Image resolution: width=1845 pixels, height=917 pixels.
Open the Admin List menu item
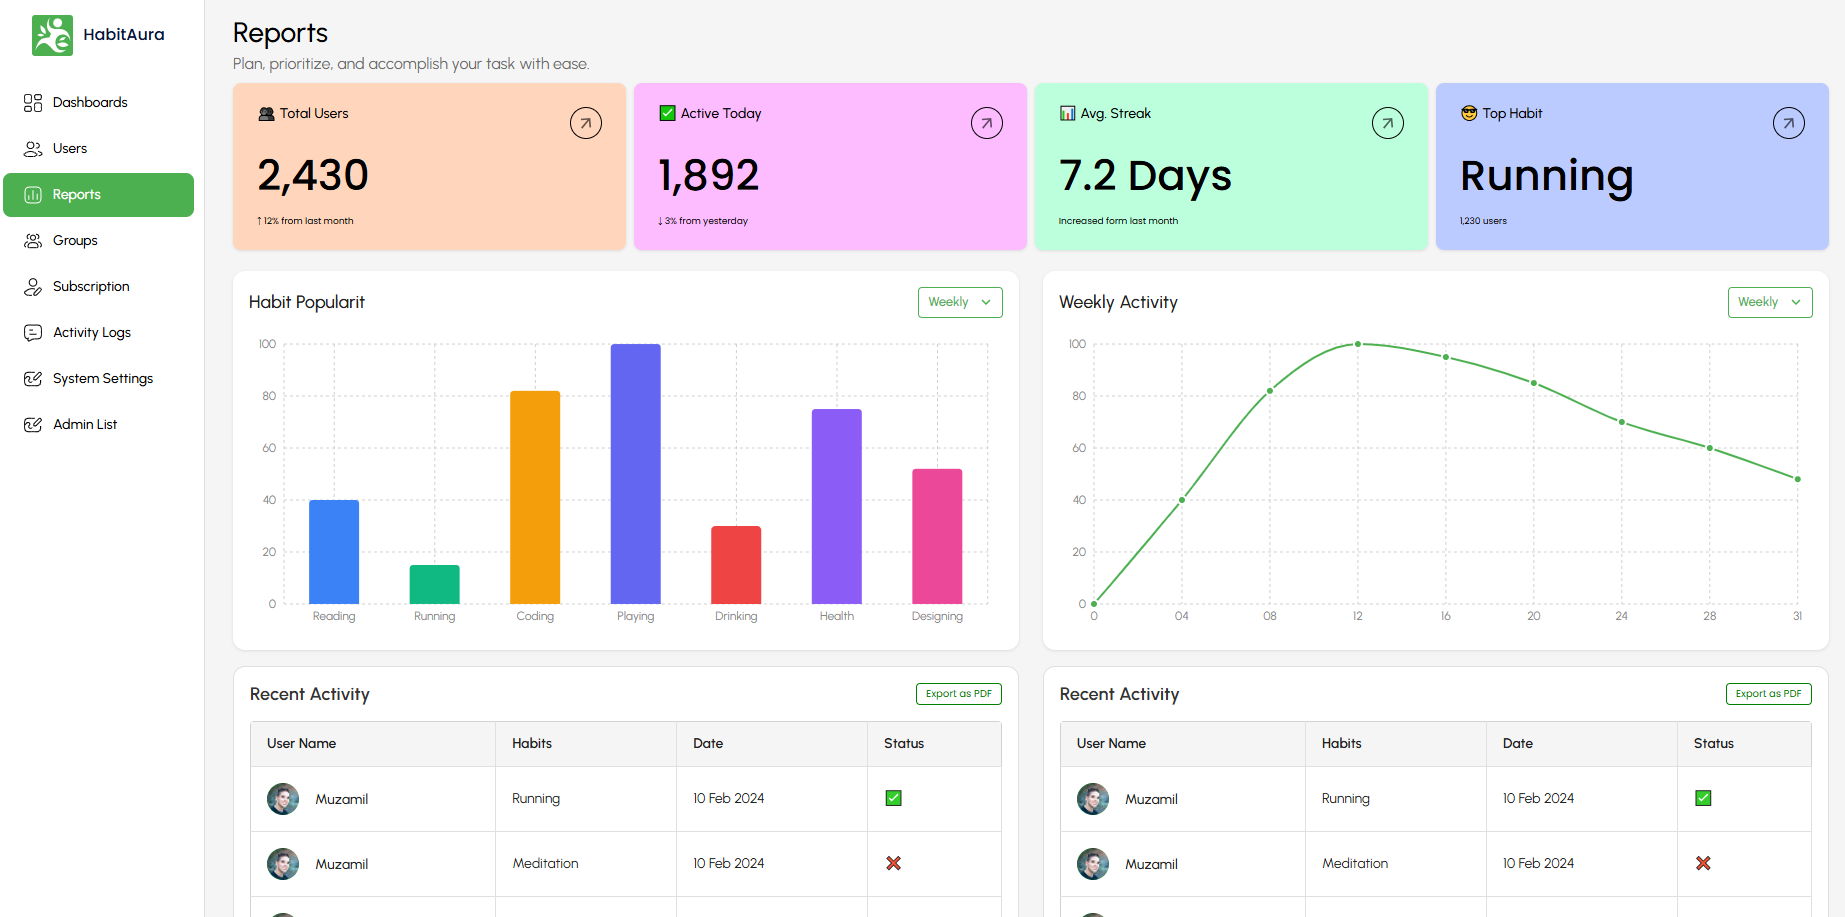click(x=98, y=424)
